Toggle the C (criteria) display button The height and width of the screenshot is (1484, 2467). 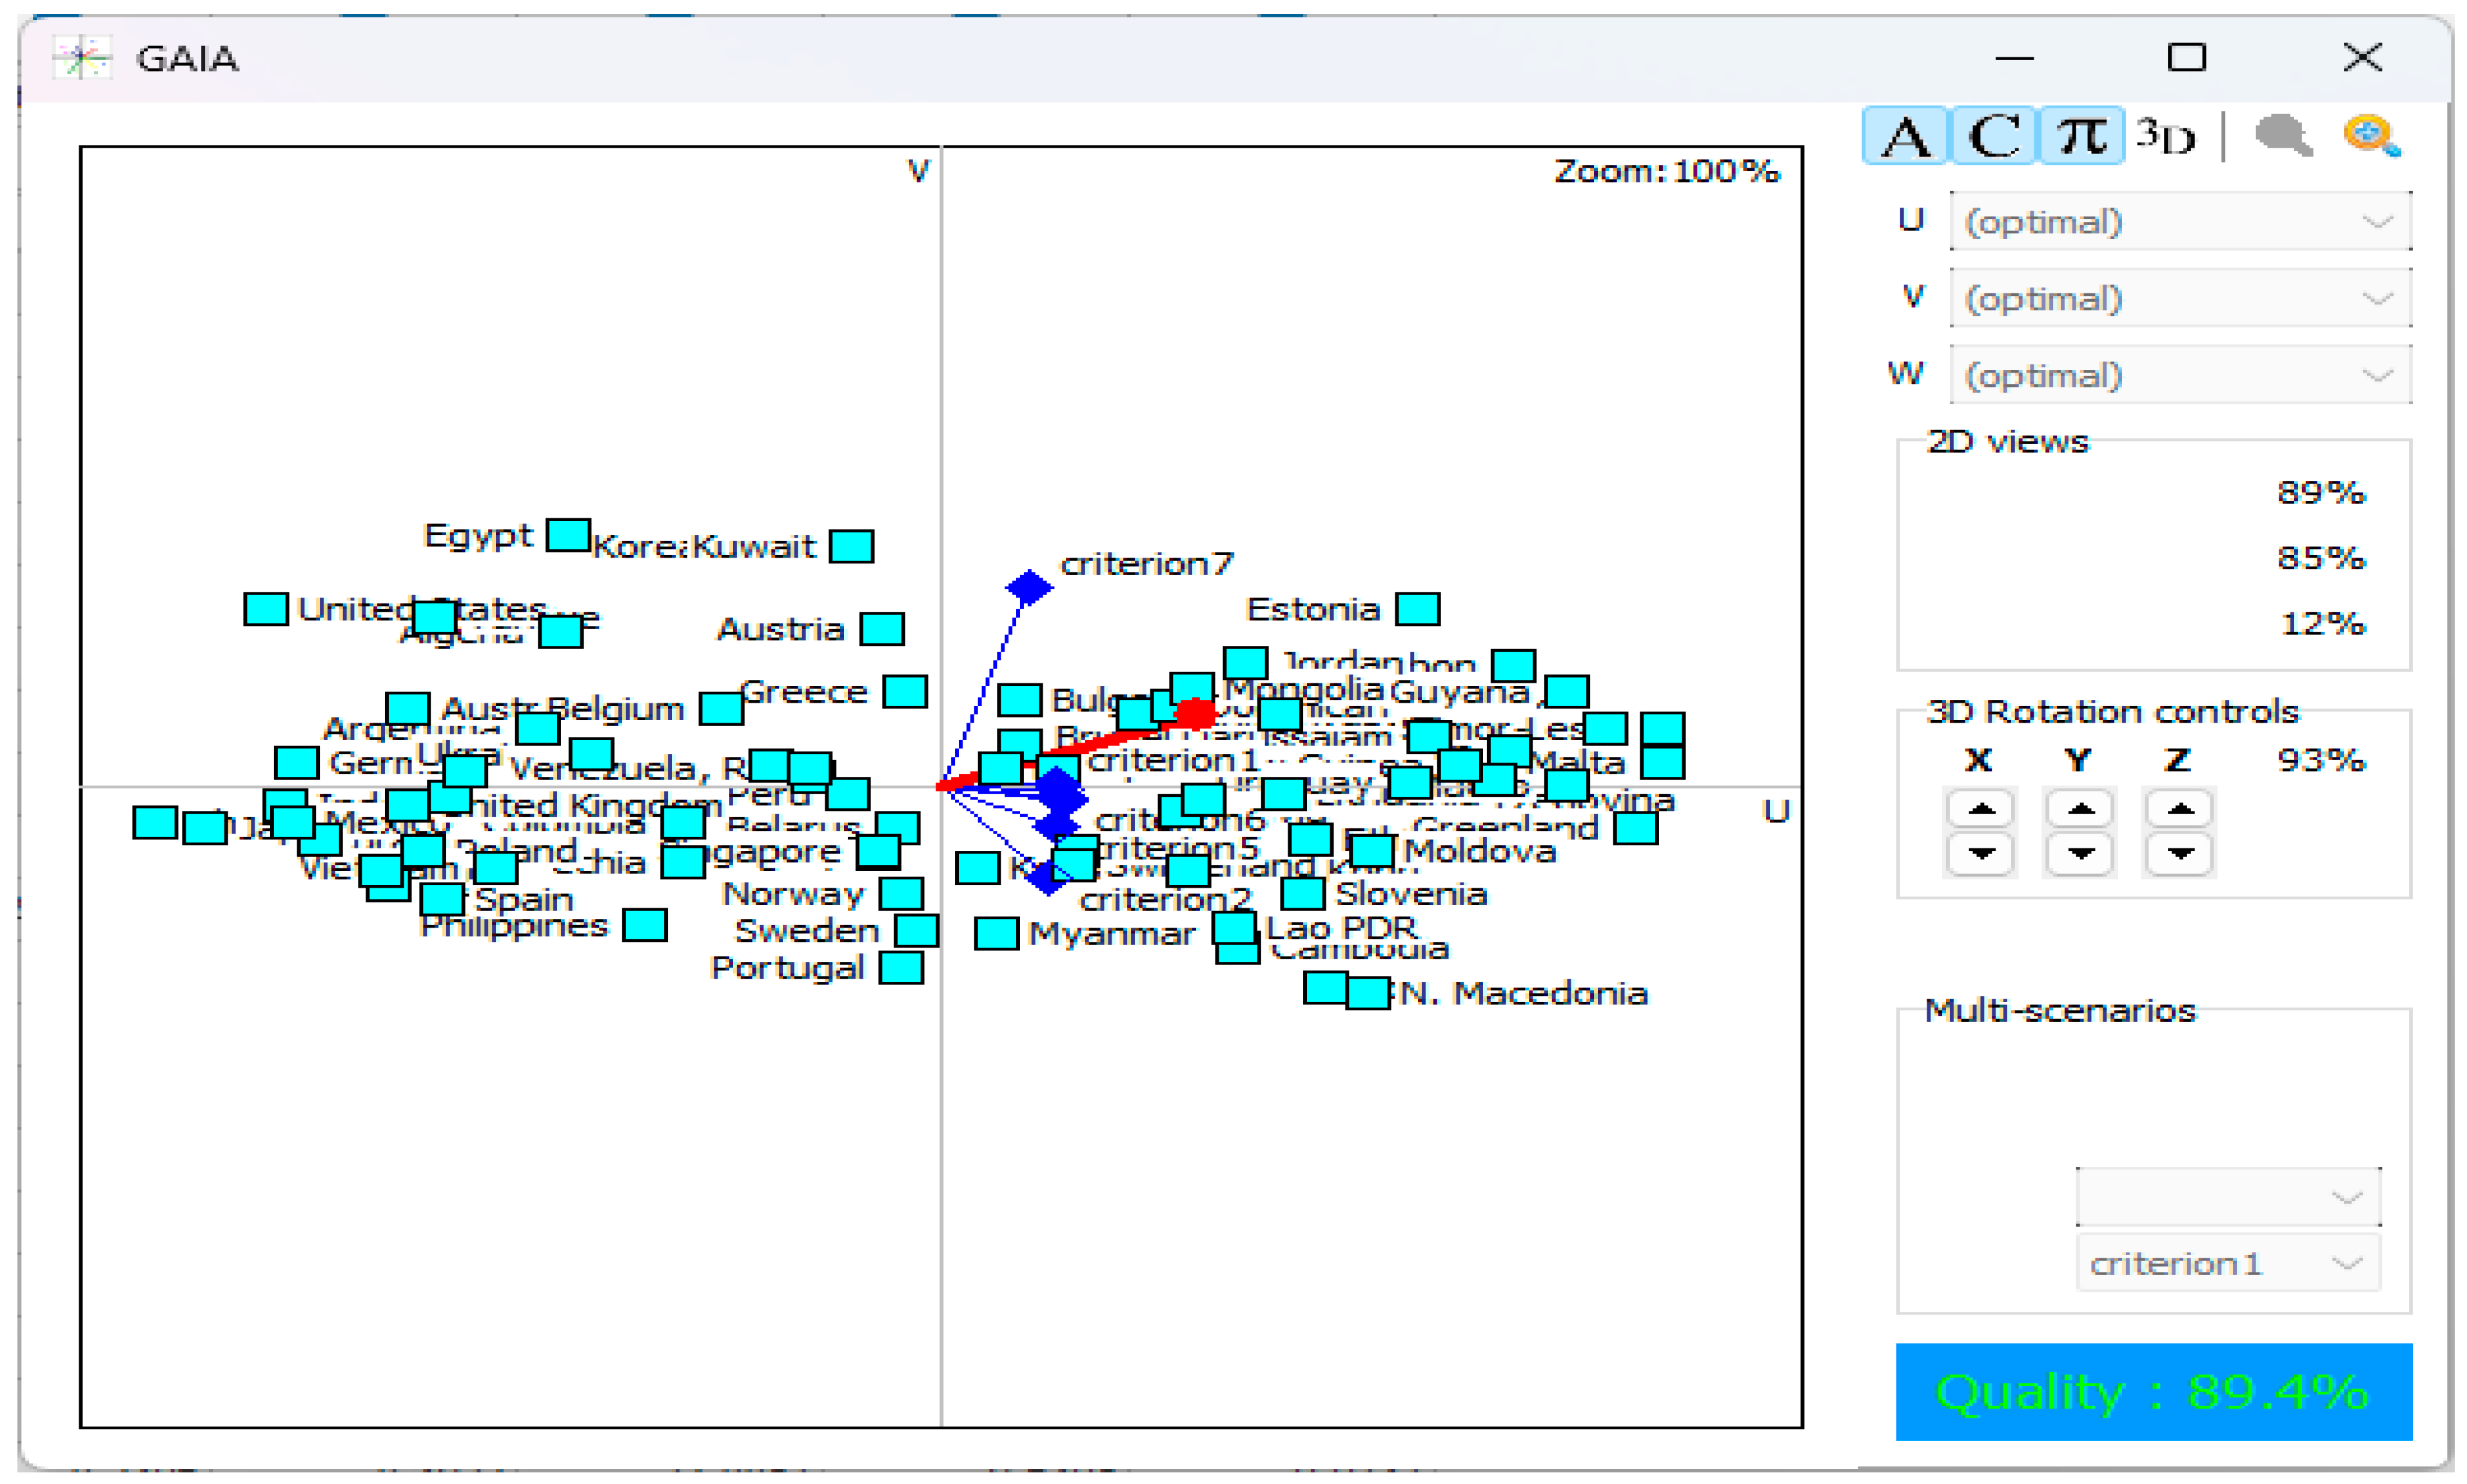click(1993, 136)
